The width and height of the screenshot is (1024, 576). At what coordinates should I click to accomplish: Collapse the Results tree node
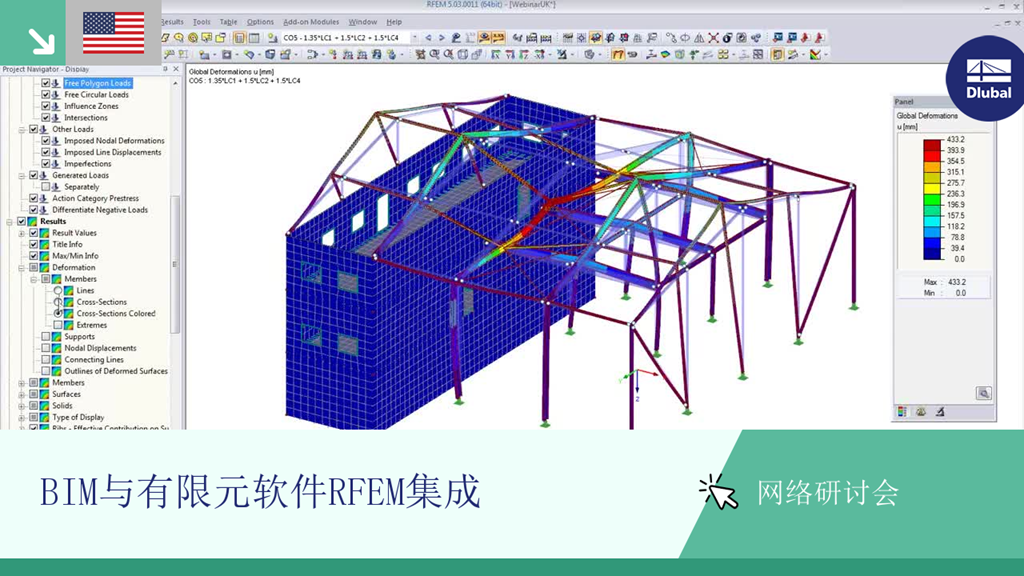(10, 221)
